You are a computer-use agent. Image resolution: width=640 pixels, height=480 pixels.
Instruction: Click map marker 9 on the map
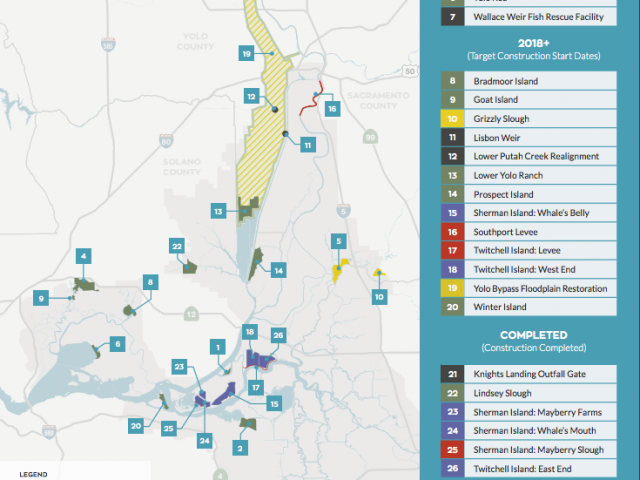click(41, 298)
